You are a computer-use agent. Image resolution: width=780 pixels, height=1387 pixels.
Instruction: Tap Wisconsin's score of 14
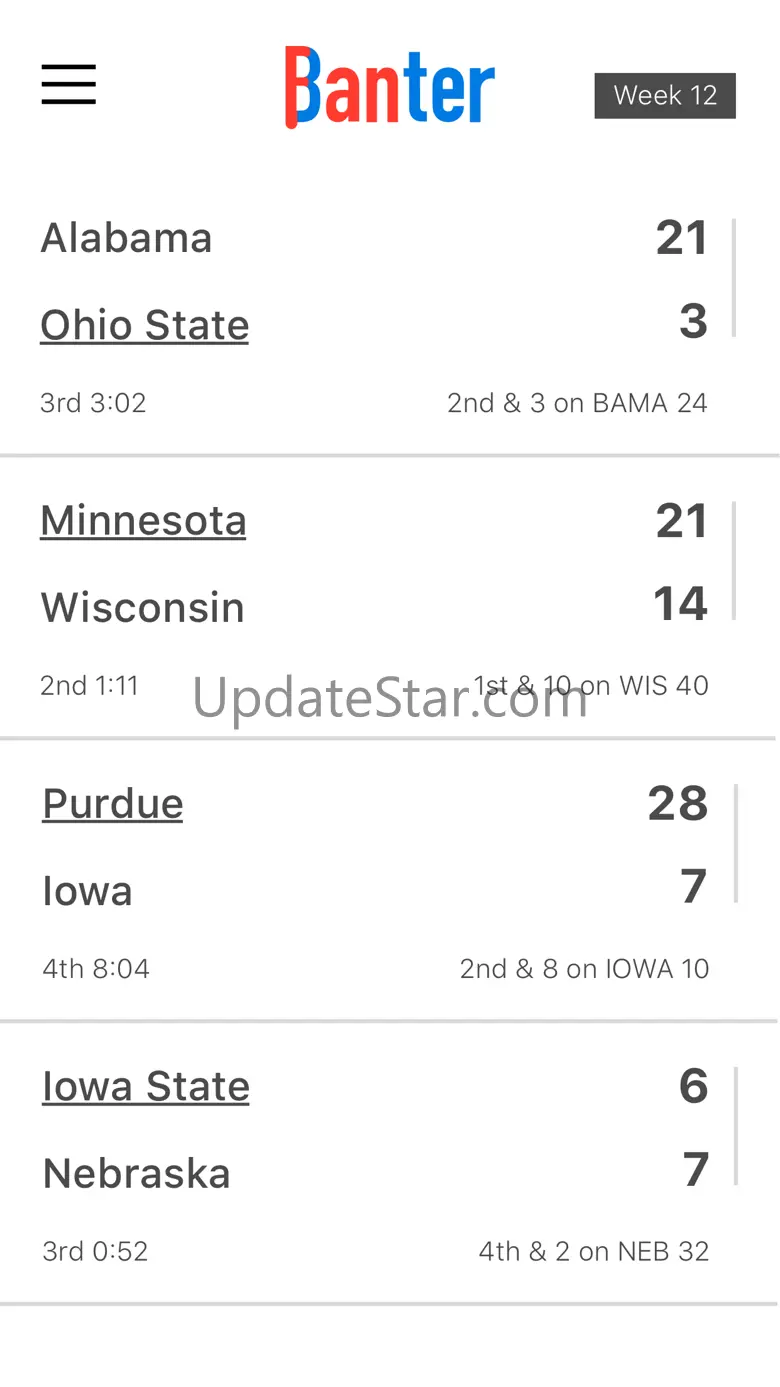(681, 604)
